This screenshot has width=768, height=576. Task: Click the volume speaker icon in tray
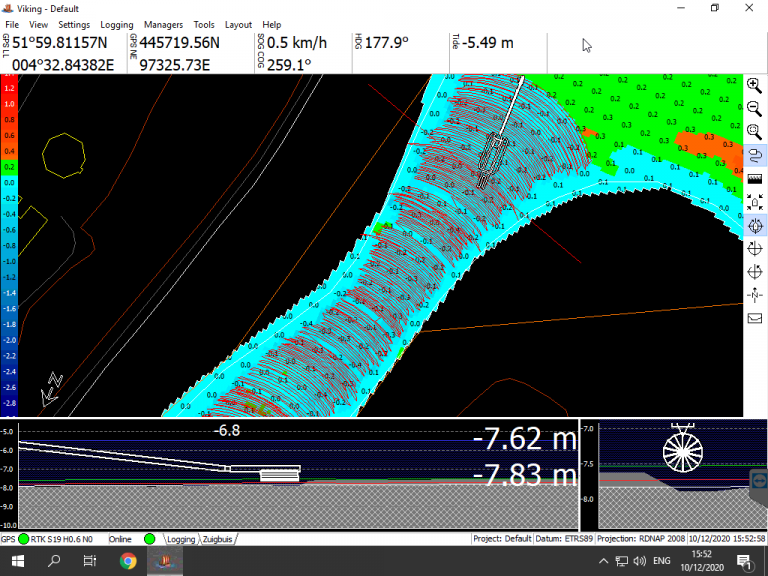pyautogui.click(x=640, y=561)
